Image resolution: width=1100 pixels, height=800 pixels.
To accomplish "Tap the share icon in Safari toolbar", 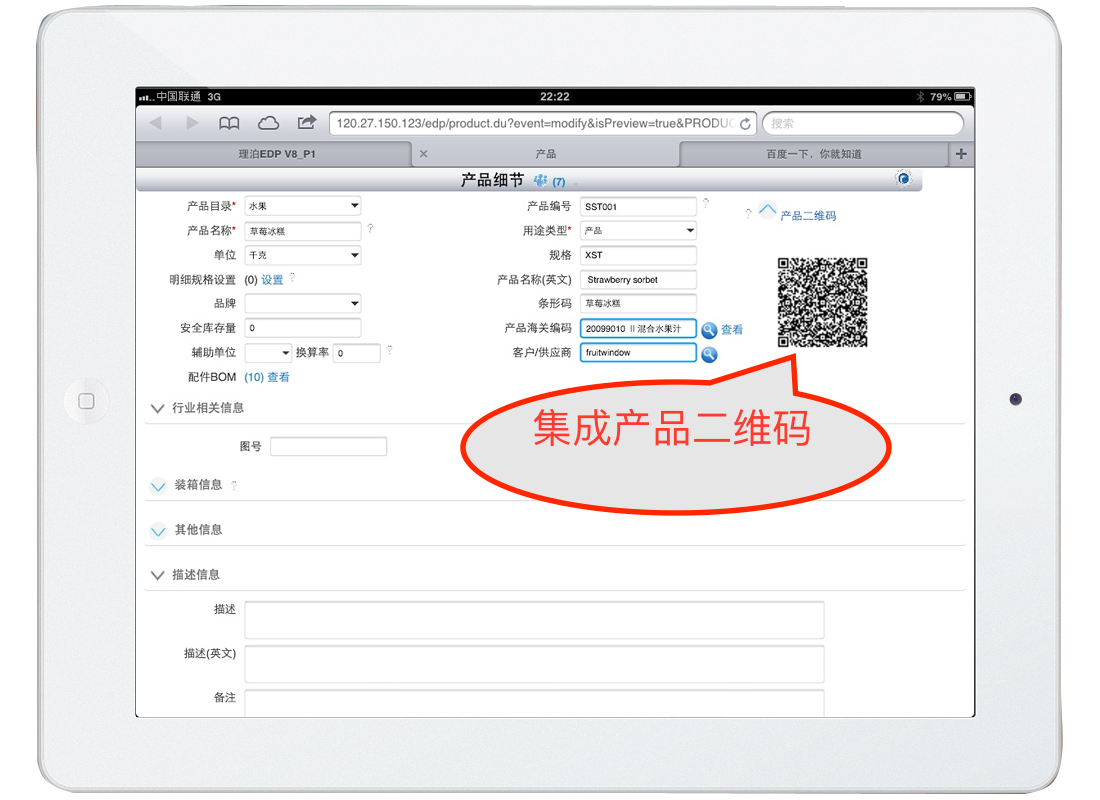I will (307, 123).
